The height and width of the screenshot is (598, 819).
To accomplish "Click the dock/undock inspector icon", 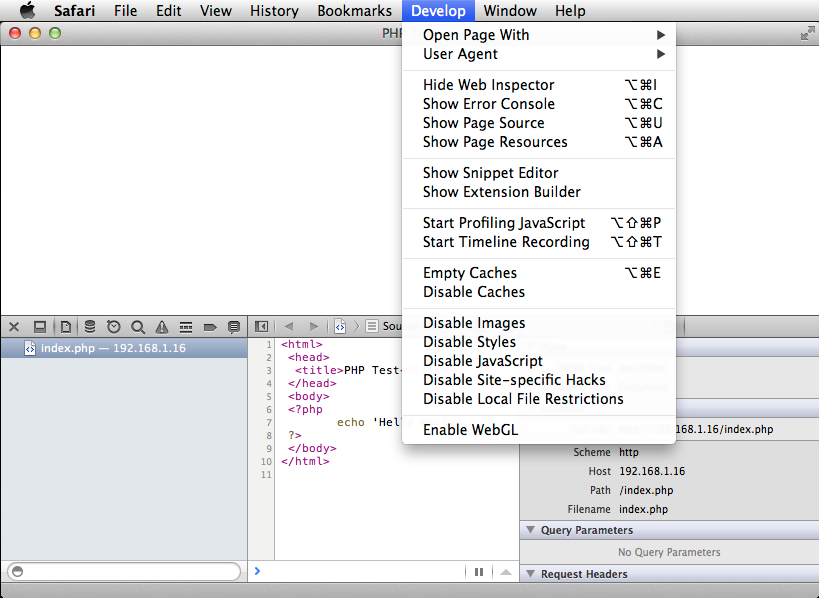I will click(x=40, y=327).
